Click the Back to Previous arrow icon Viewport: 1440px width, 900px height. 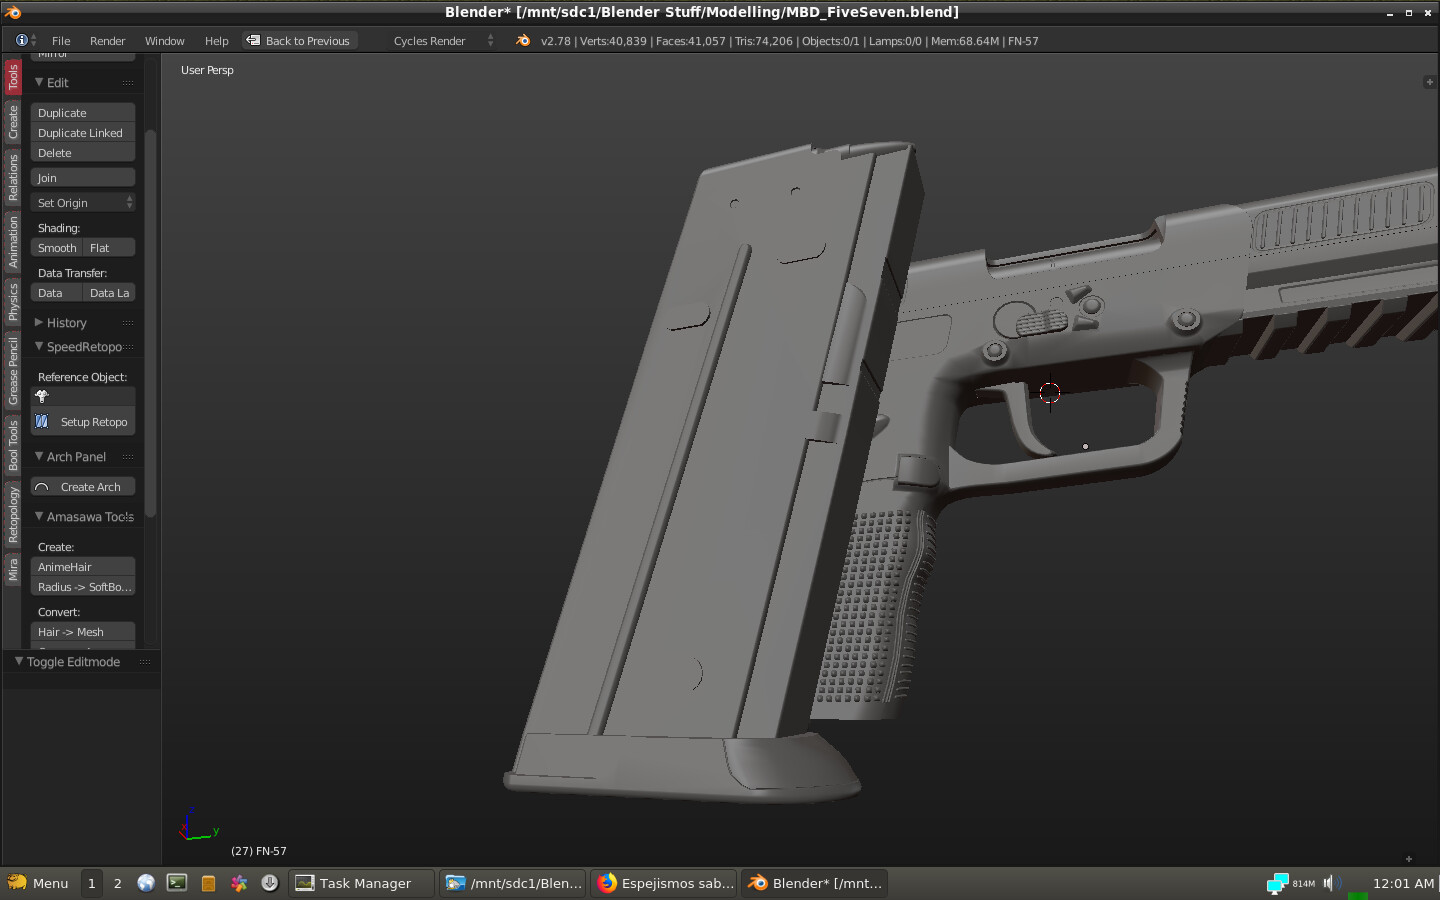[254, 41]
